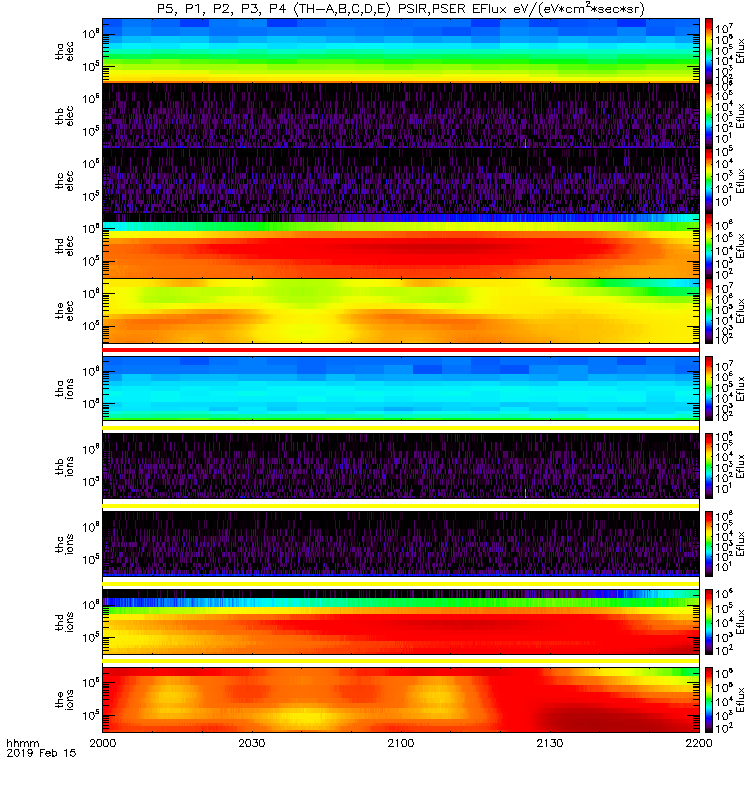Click the tha ions Eflux color bar

[x=709, y=388]
